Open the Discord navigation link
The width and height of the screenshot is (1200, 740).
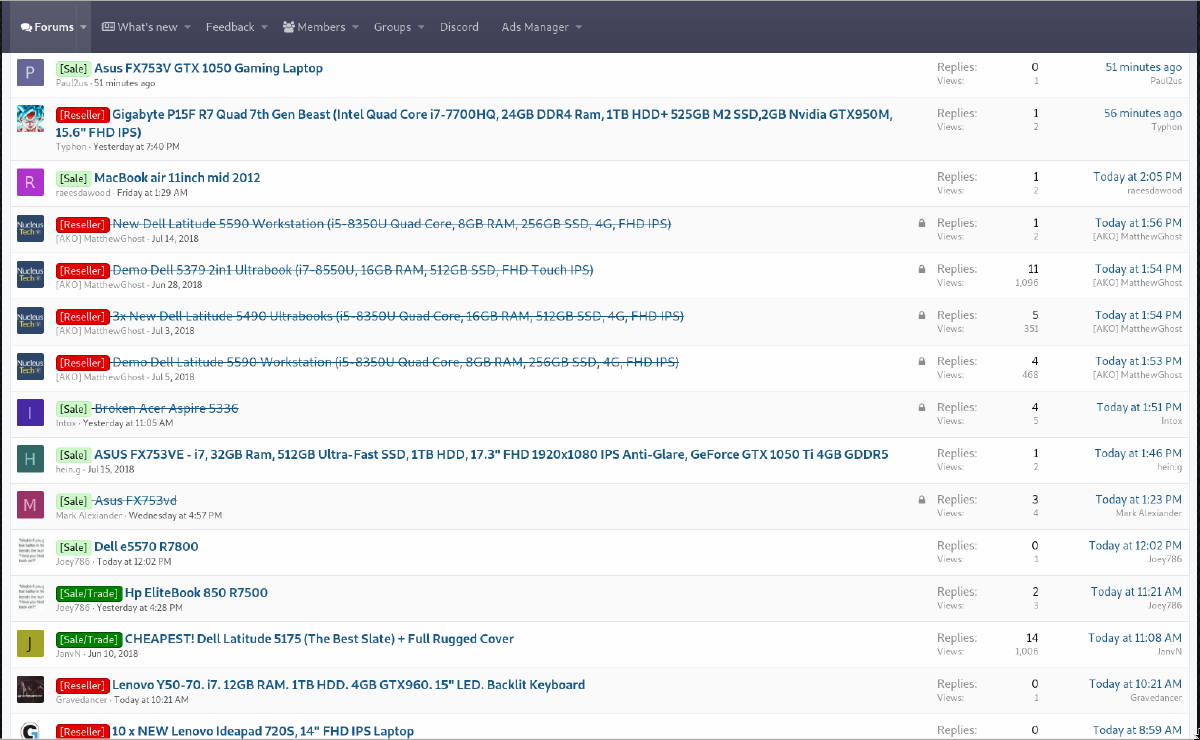point(459,27)
